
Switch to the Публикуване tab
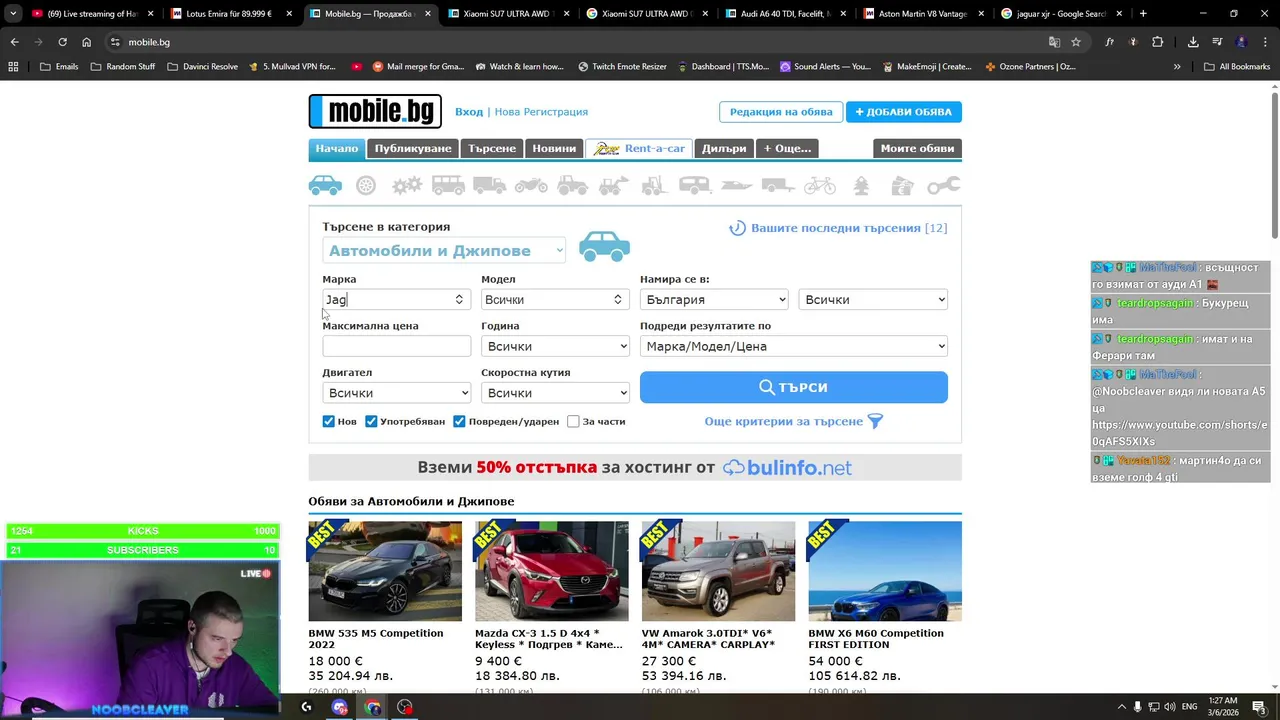413,148
